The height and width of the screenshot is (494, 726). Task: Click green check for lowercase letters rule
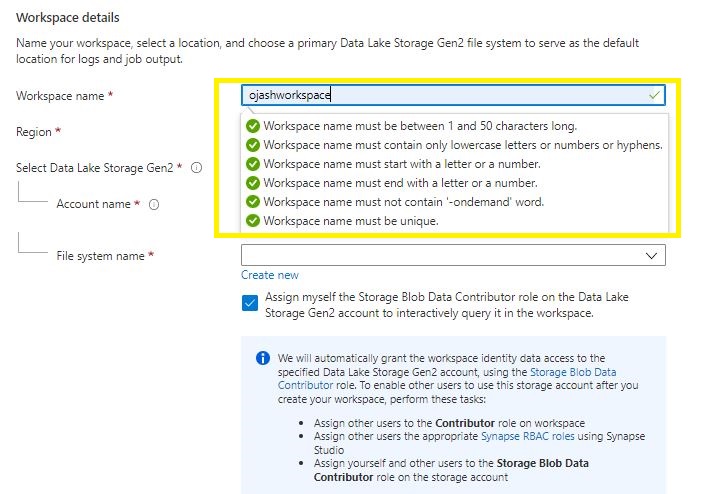pos(253,145)
